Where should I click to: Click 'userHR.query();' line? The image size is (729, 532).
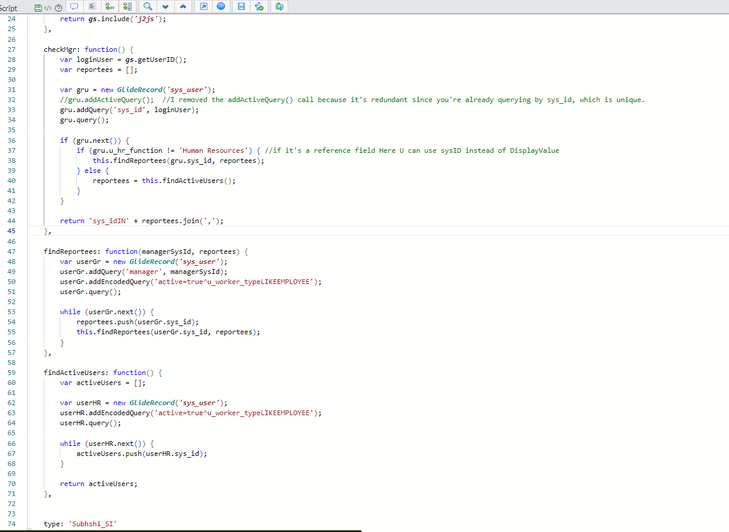click(x=91, y=423)
